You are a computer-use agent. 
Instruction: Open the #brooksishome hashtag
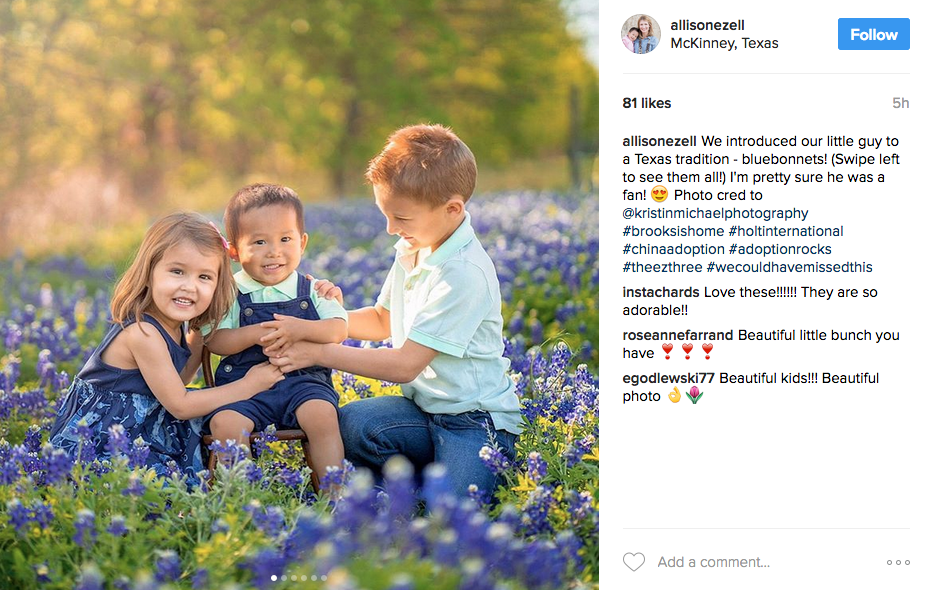pyautogui.click(x=673, y=231)
